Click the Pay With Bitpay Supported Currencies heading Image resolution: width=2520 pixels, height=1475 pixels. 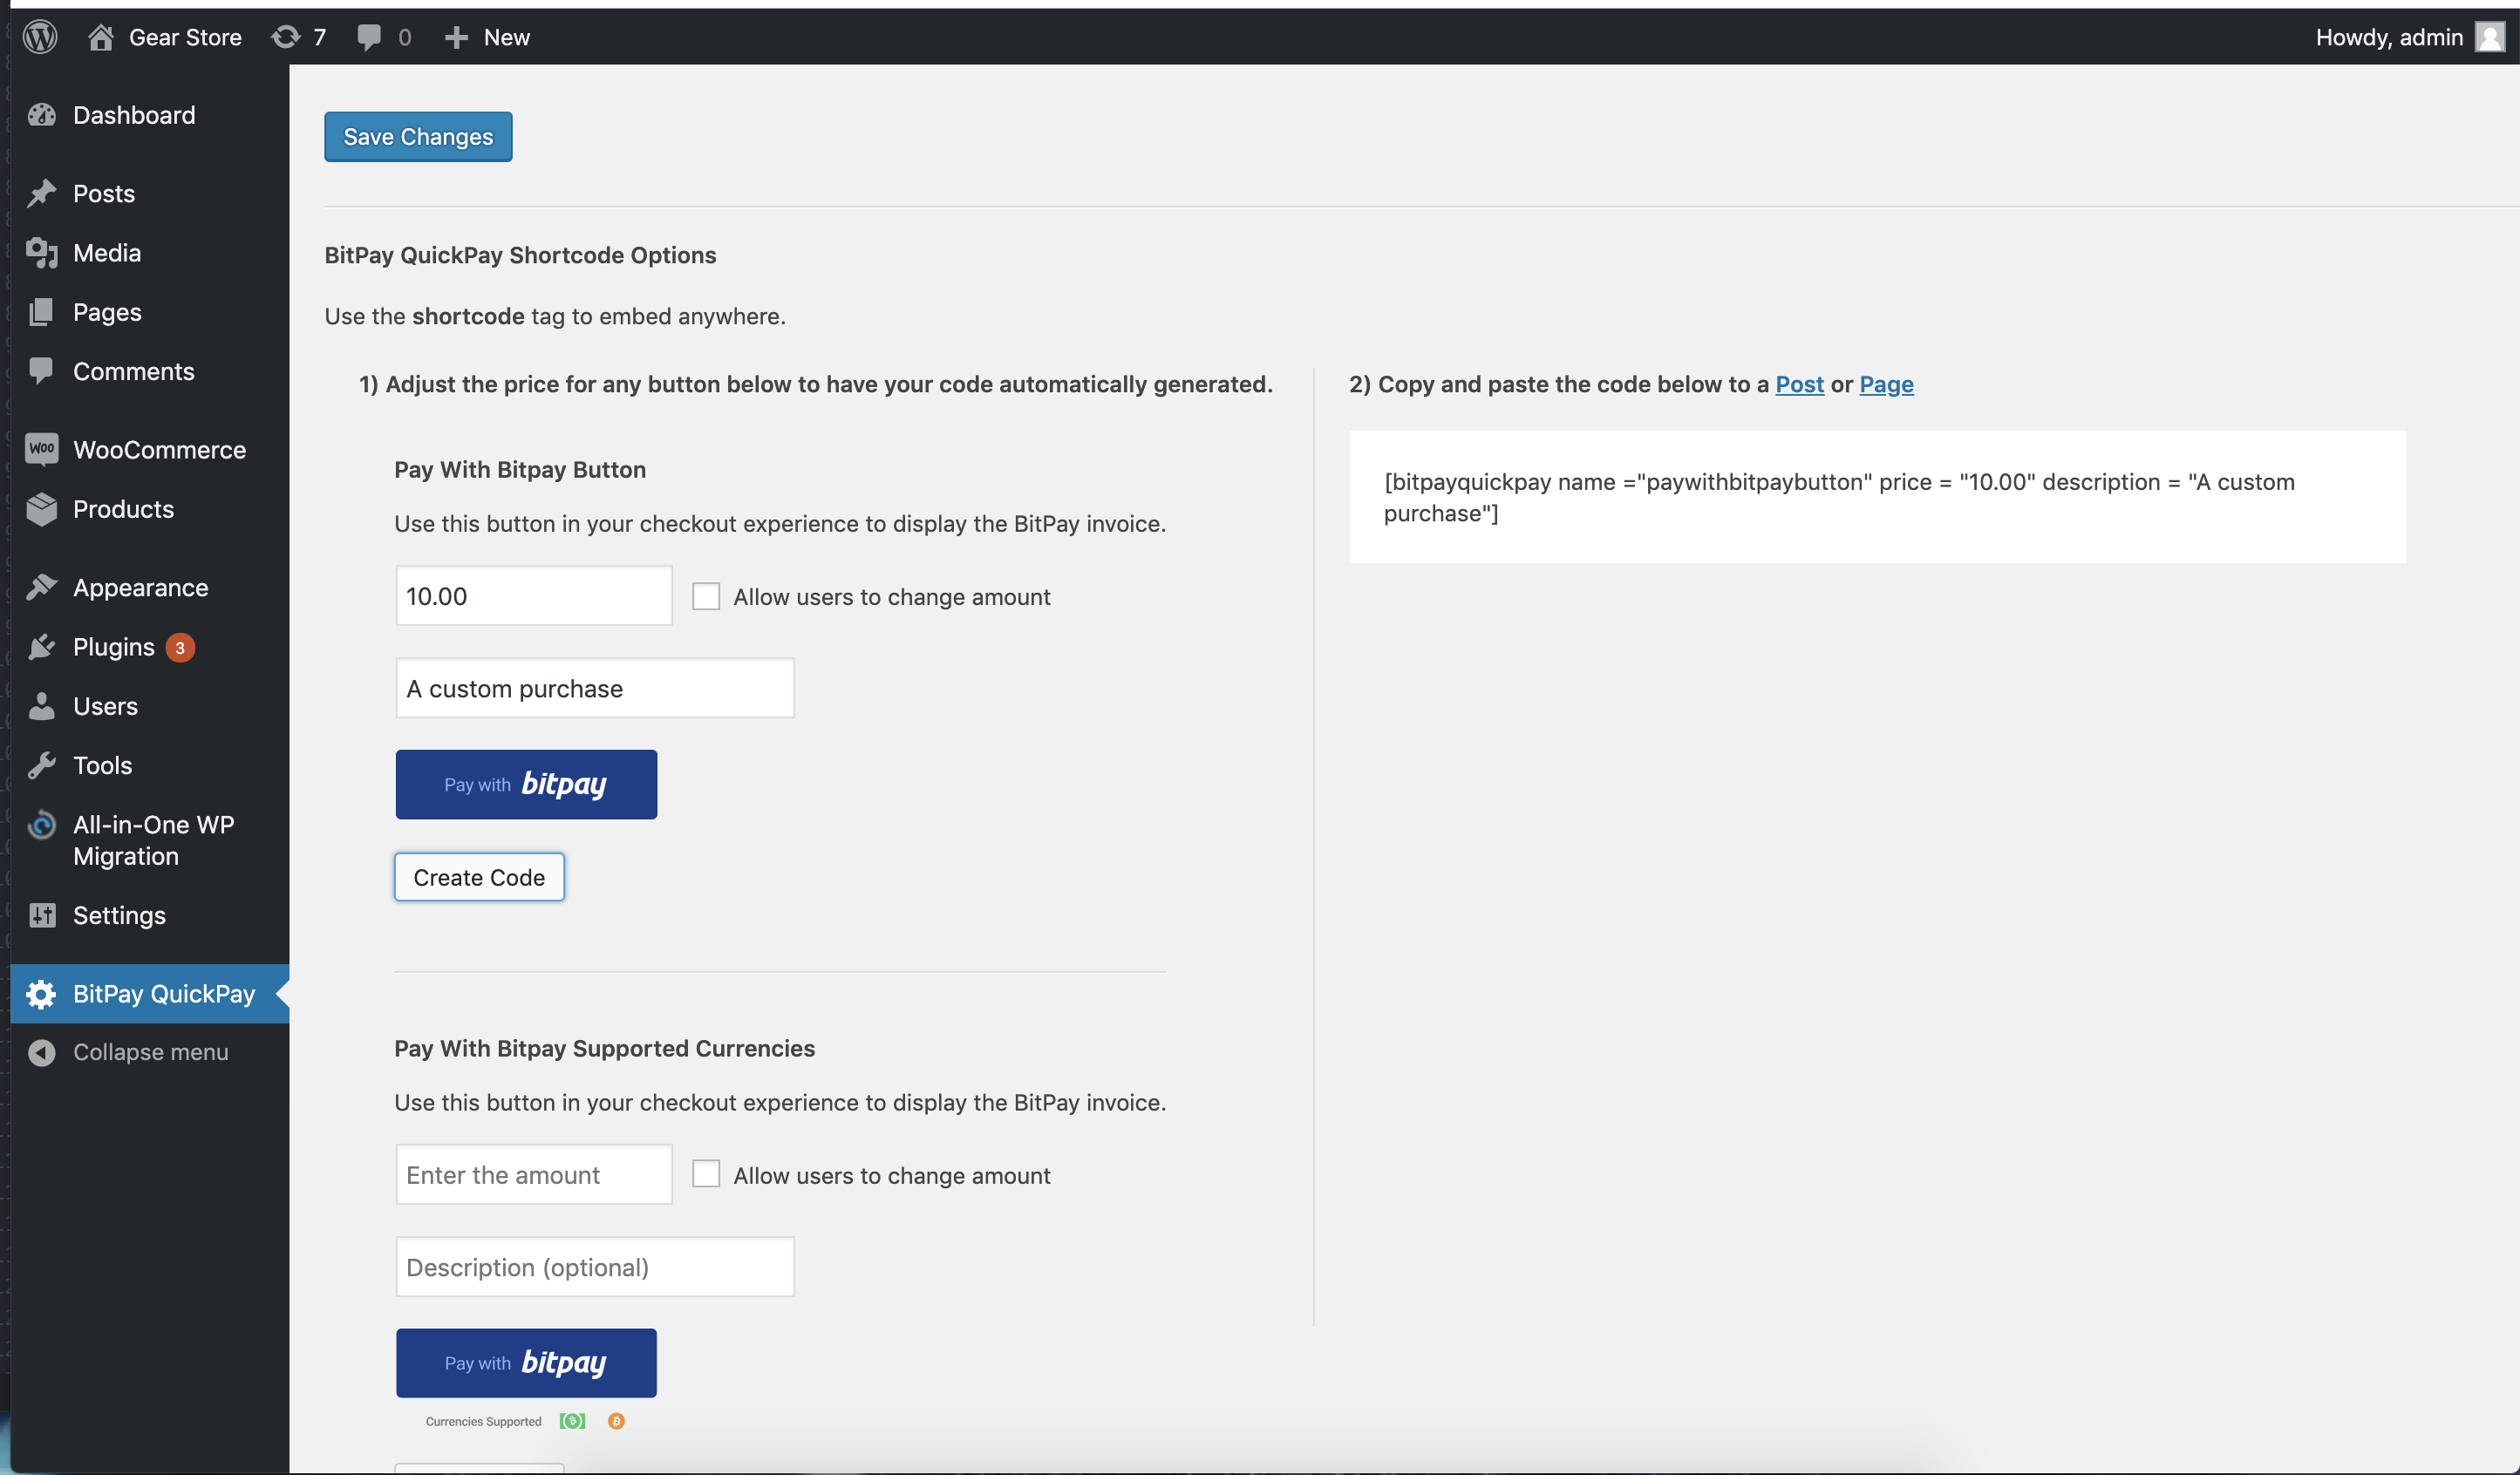tap(604, 1048)
